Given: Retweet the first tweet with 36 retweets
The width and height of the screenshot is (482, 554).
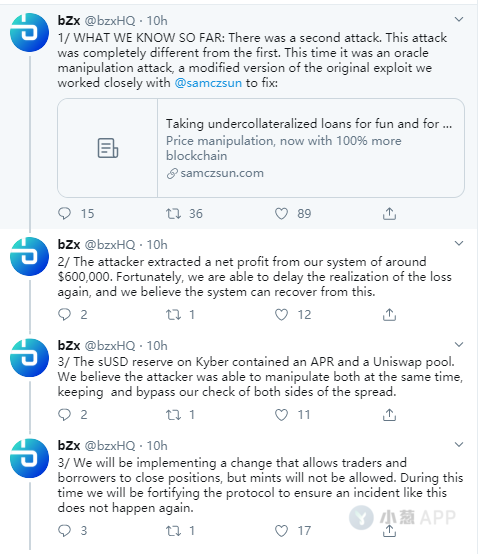Looking at the screenshot, I should click(x=174, y=213).
